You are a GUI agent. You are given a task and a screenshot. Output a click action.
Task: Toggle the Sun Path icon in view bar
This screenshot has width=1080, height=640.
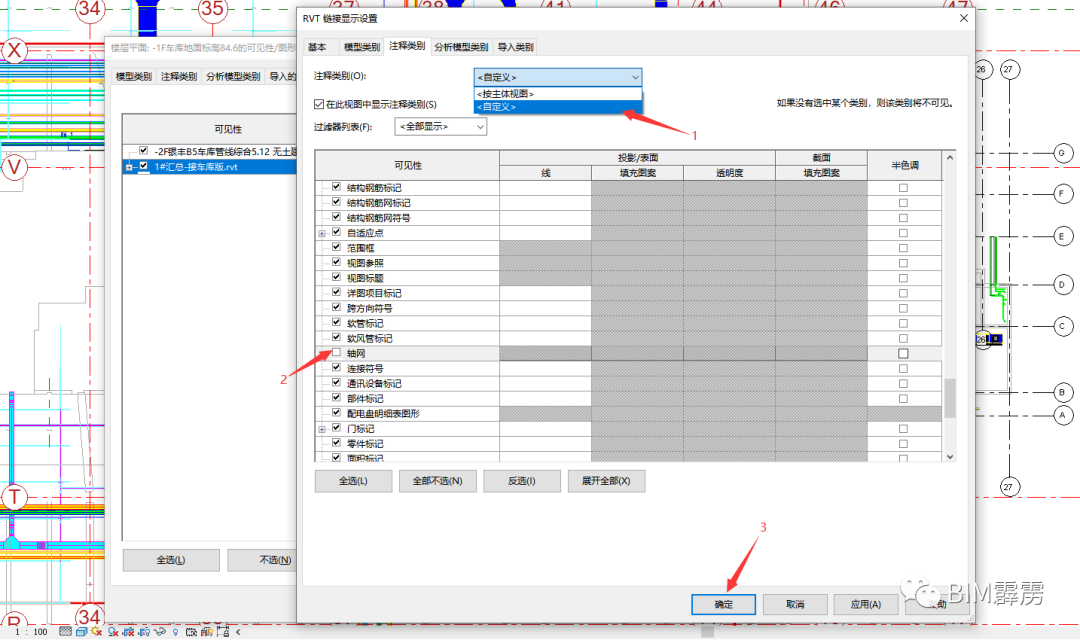[96, 631]
